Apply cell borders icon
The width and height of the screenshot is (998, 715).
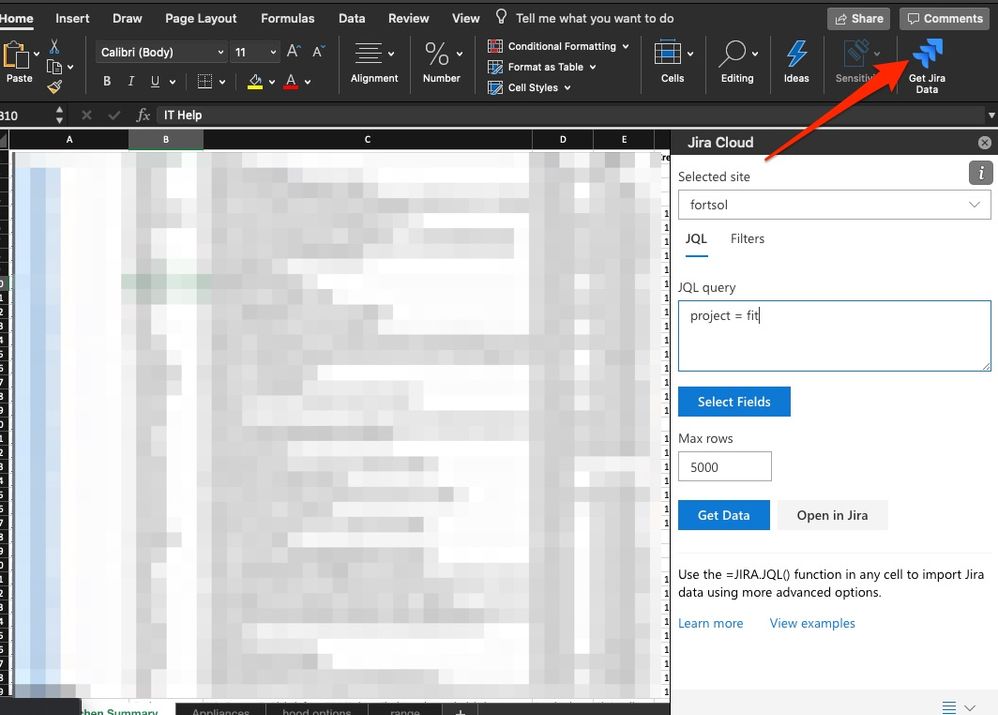pos(204,81)
